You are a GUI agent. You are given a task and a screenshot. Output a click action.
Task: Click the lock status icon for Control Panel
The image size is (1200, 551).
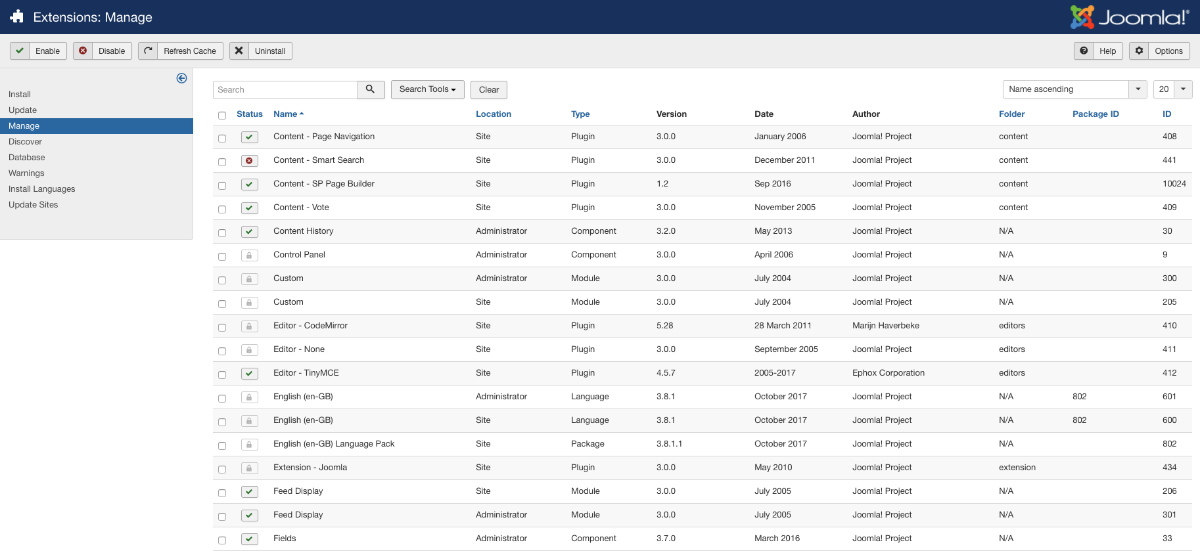click(249, 255)
